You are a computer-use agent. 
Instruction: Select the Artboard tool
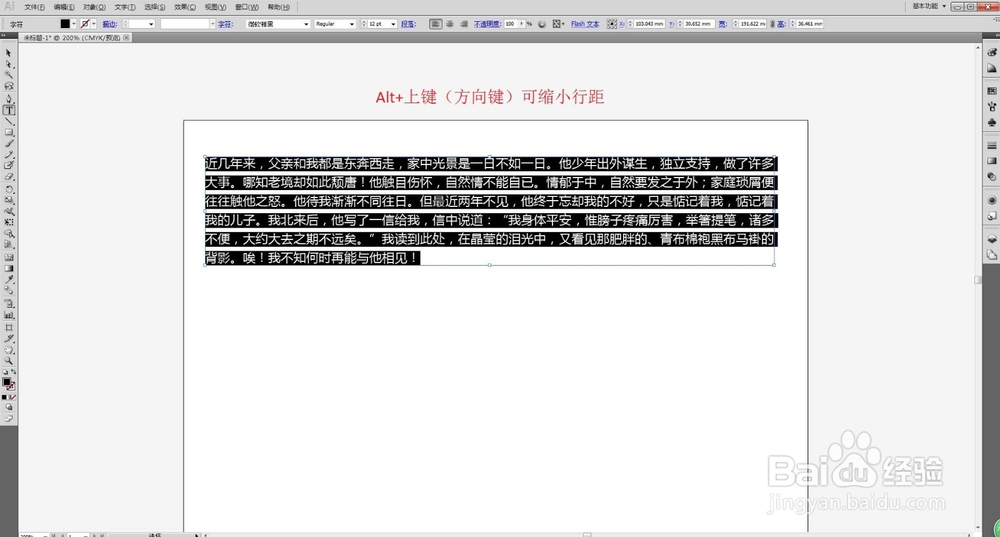click(8, 327)
